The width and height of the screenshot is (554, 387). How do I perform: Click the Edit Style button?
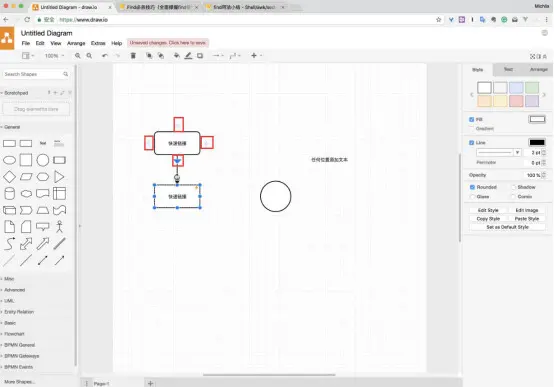(488, 210)
